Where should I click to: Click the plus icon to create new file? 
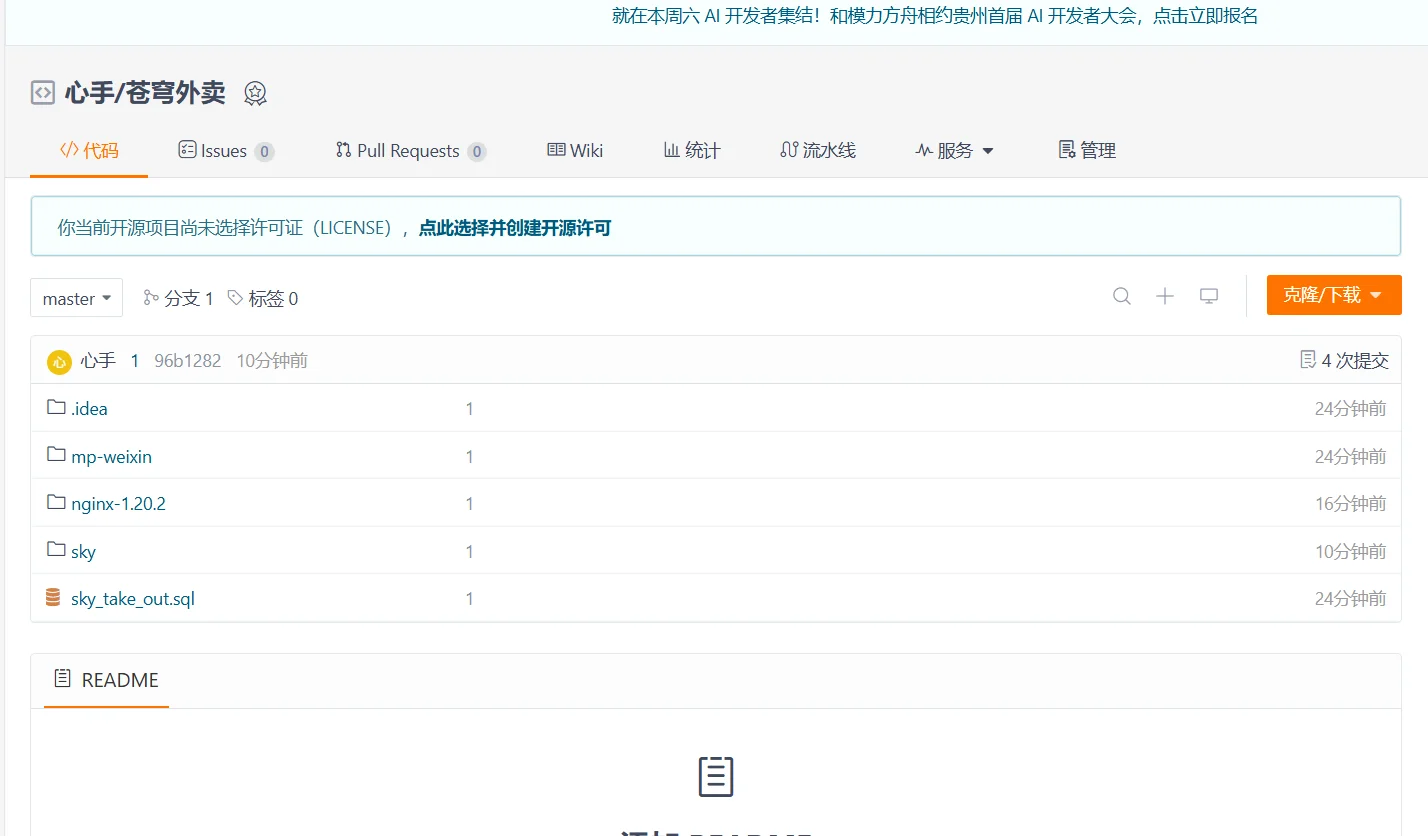1165,296
